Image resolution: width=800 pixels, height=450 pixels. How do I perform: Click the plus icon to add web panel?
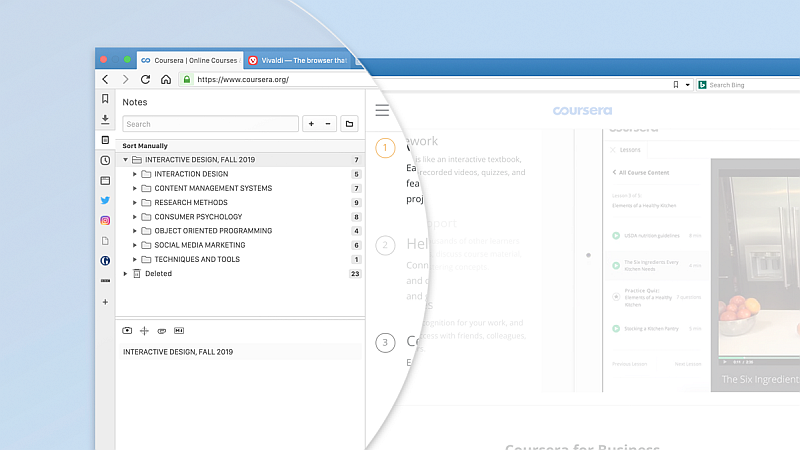pos(105,302)
